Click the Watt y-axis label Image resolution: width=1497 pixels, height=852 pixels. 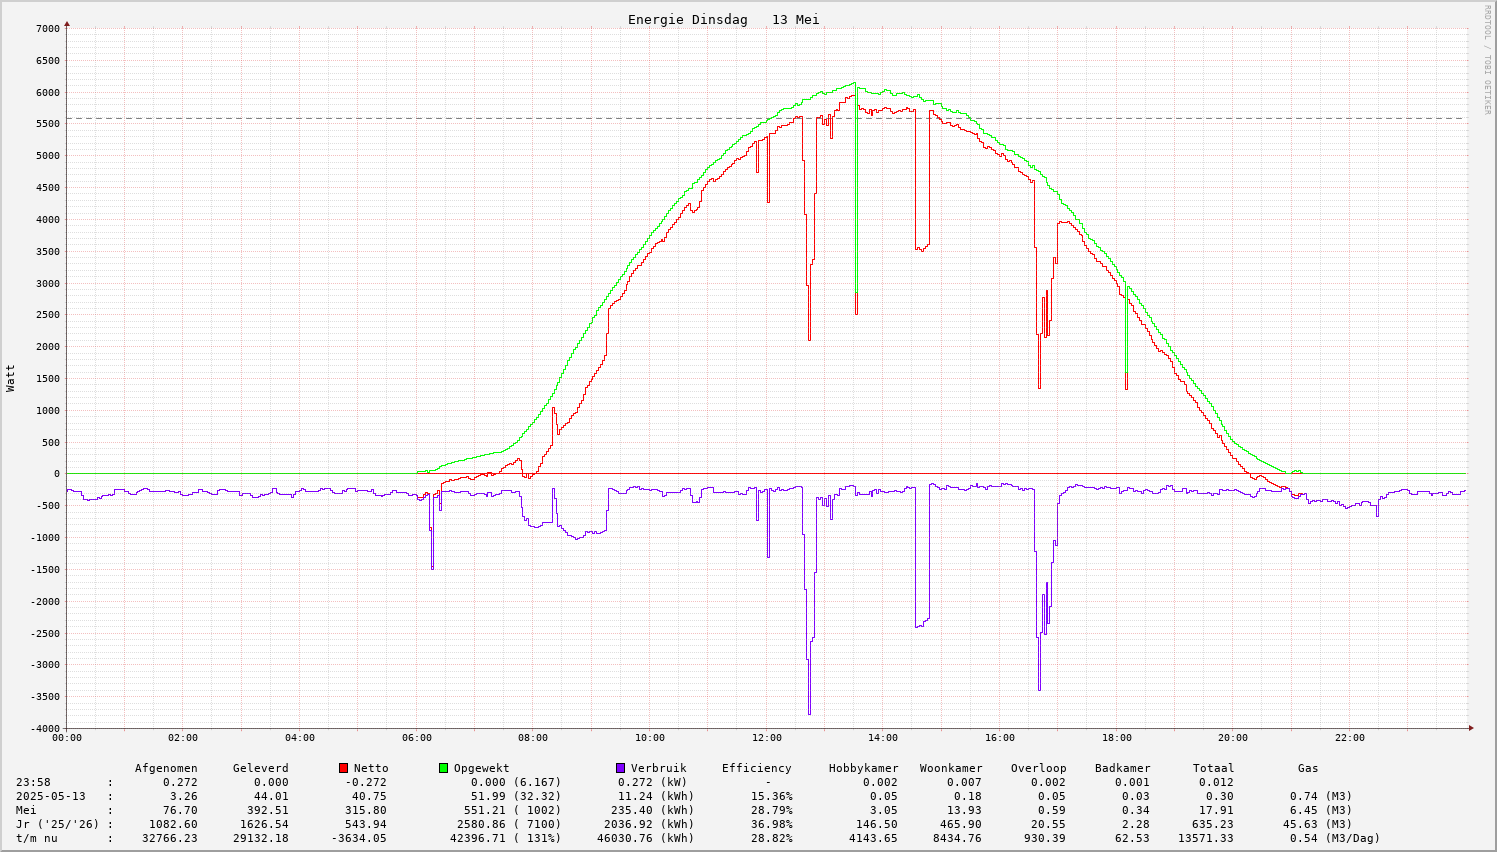(x=11, y=378)
